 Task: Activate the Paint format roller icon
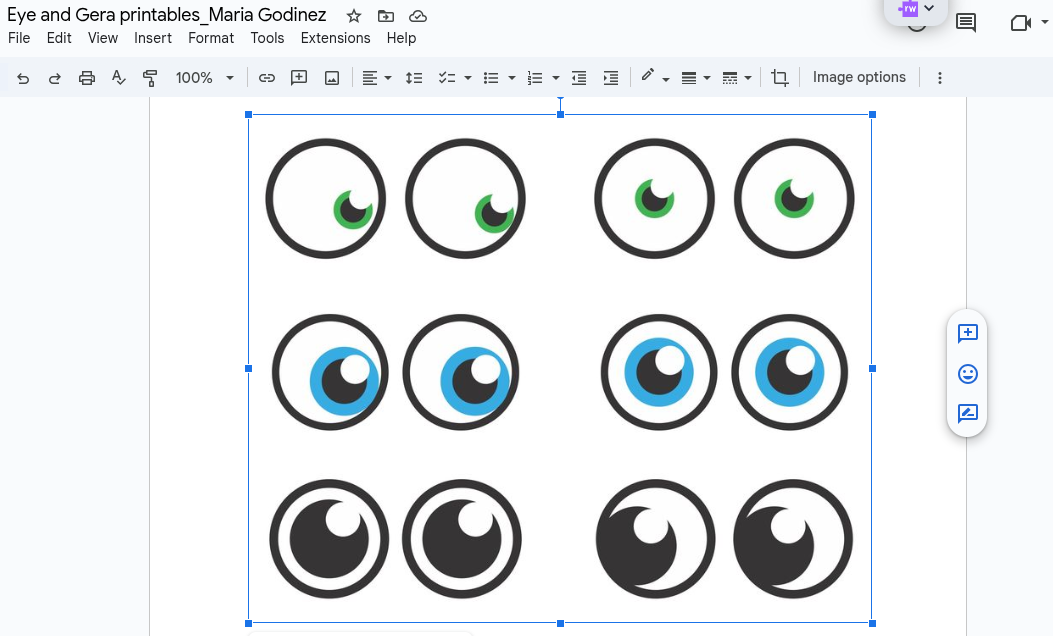point(150,78)
